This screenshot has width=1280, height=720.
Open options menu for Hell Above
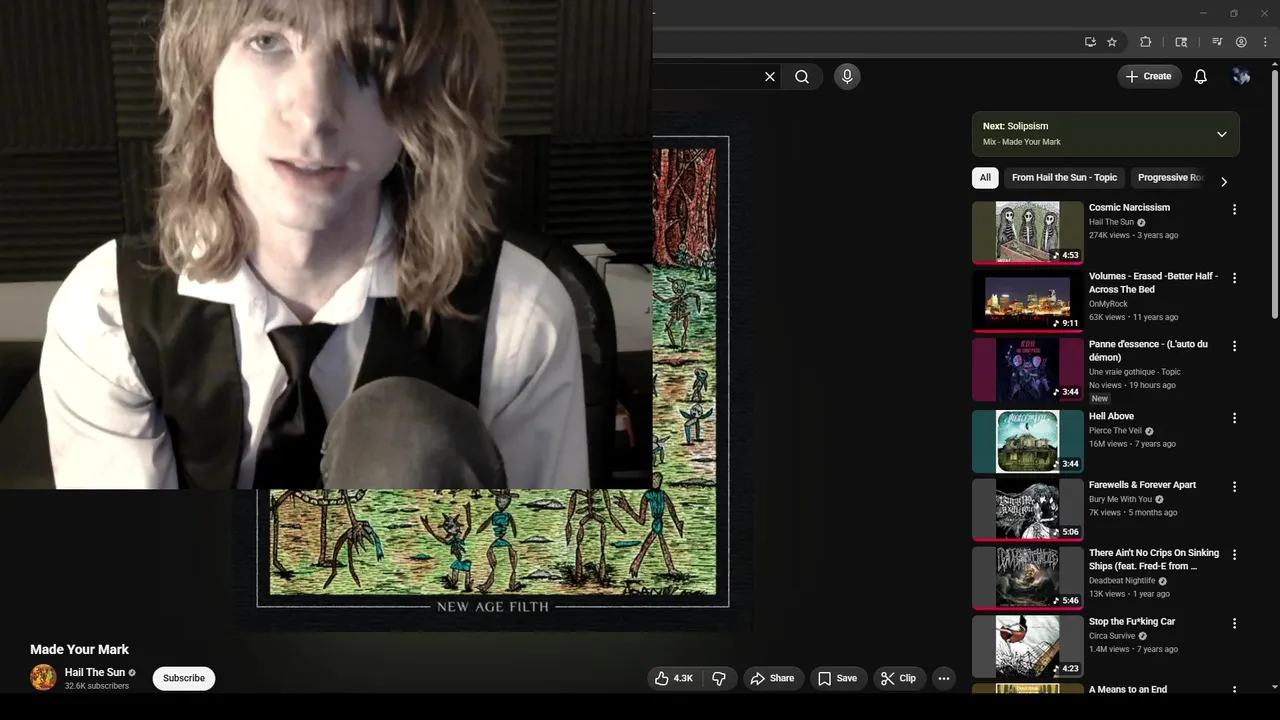tap(1234, 418)
